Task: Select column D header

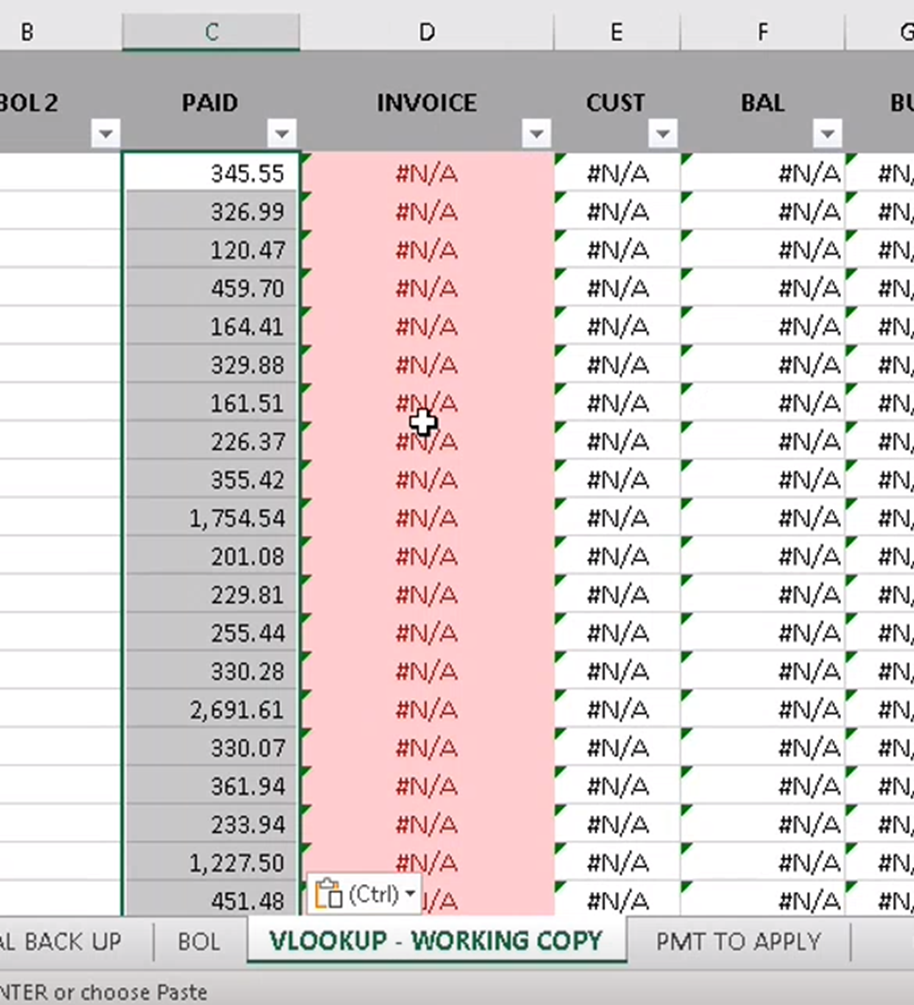Action: coord(427,31)
